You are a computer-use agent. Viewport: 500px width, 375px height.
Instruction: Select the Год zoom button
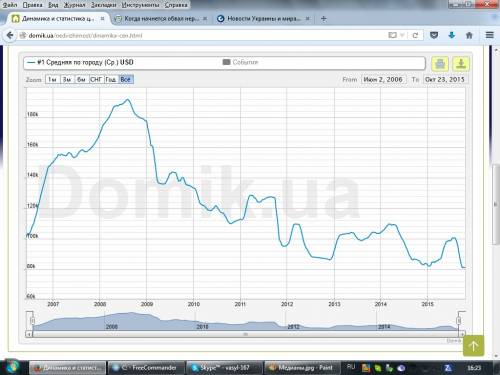(111, 79)
